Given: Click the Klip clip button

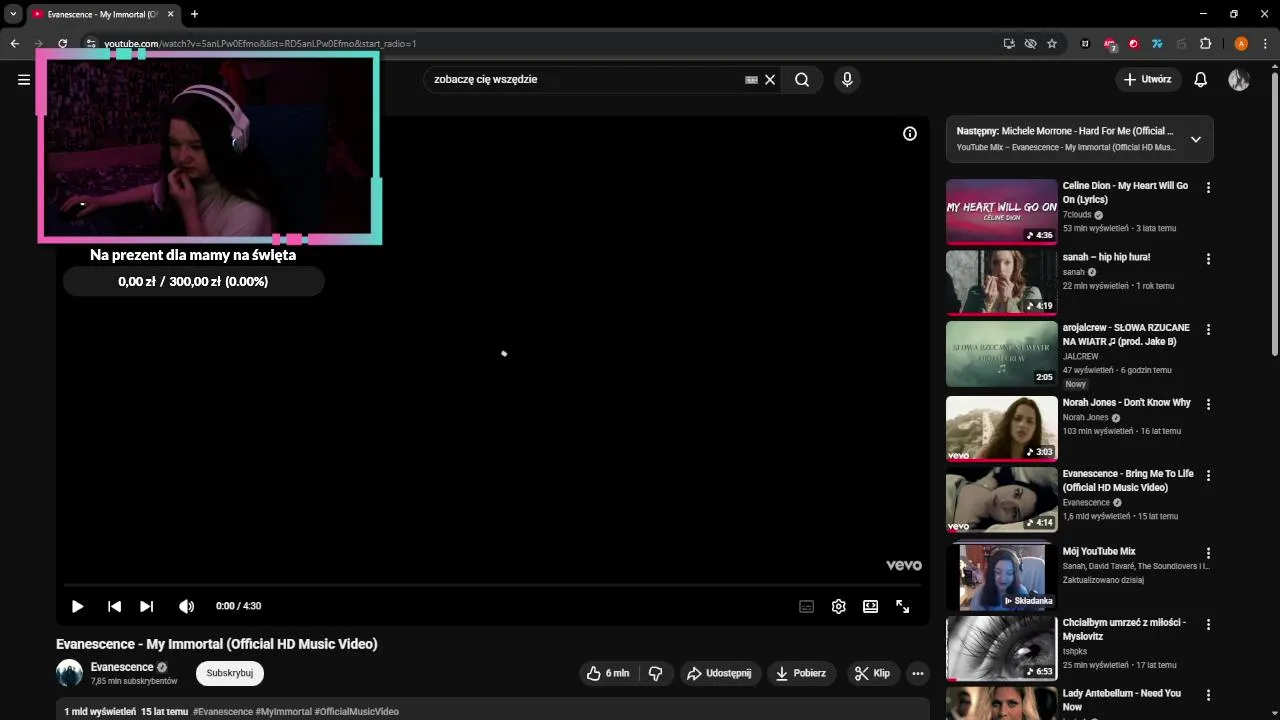Looking at the screenshot, I should 872,673.
